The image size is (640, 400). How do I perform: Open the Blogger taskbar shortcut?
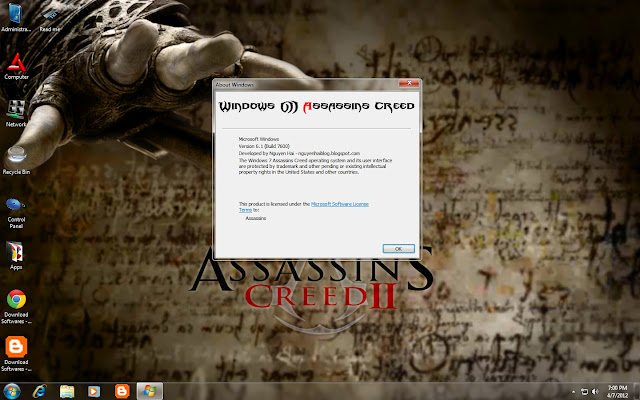tap(122, 391)
